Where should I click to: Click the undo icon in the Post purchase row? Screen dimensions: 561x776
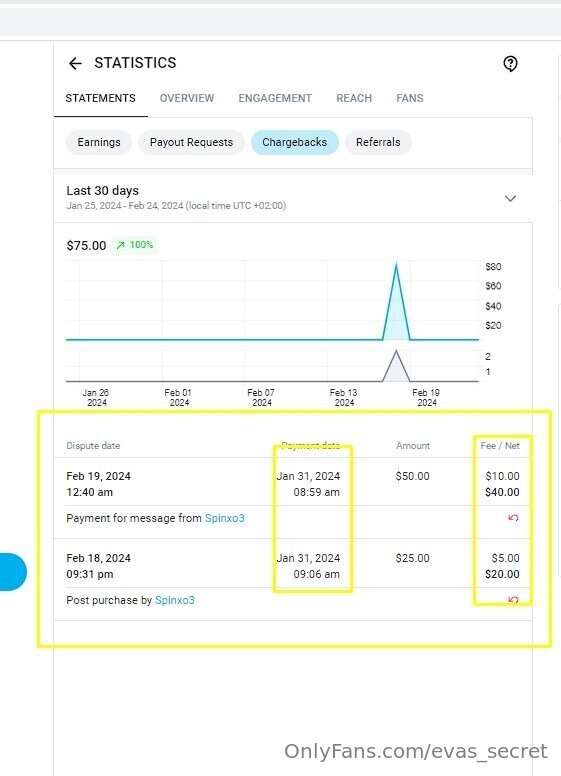coord(514,600)
